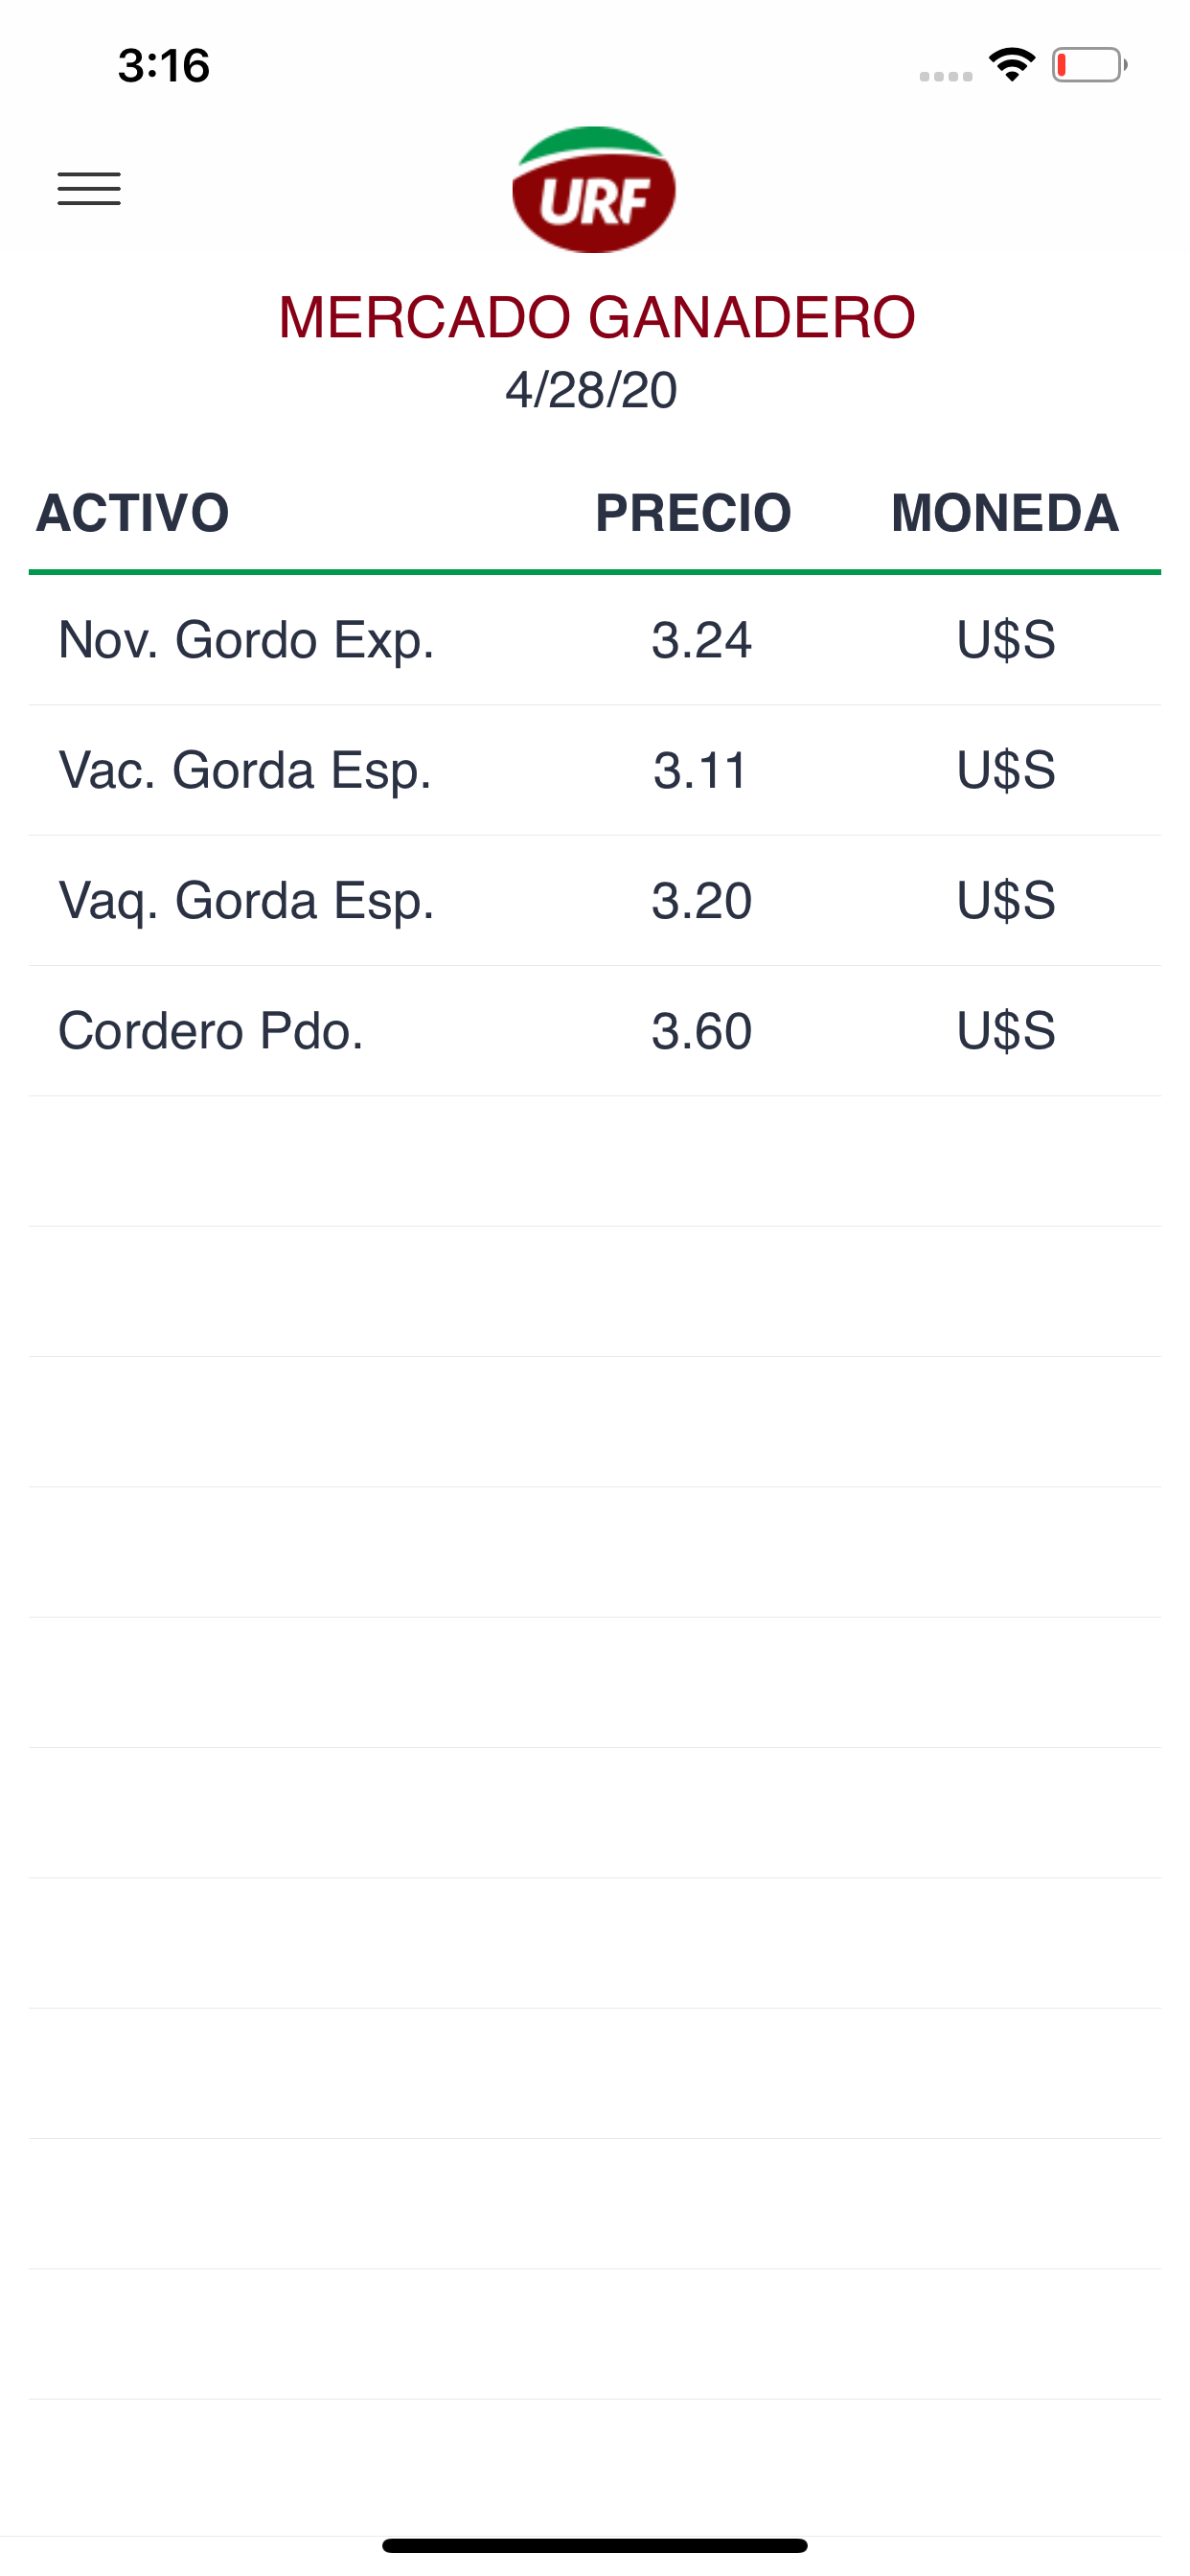This screenshot has width=1190, height=2576.
Task: Open the hamburger menu
Action: [x=89, y=189]
